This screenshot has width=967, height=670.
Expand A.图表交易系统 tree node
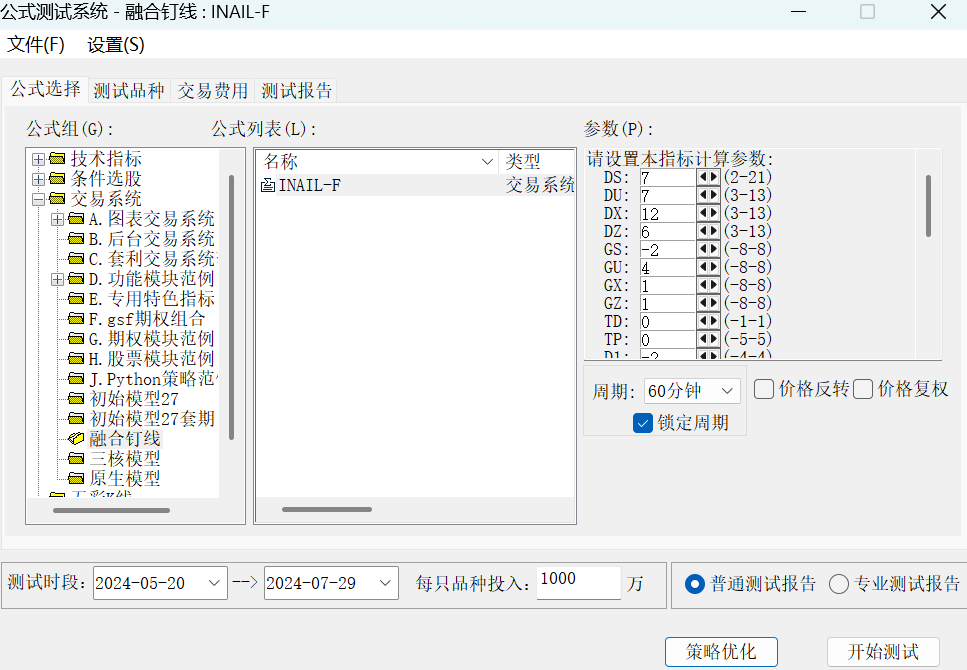[57, 219]
